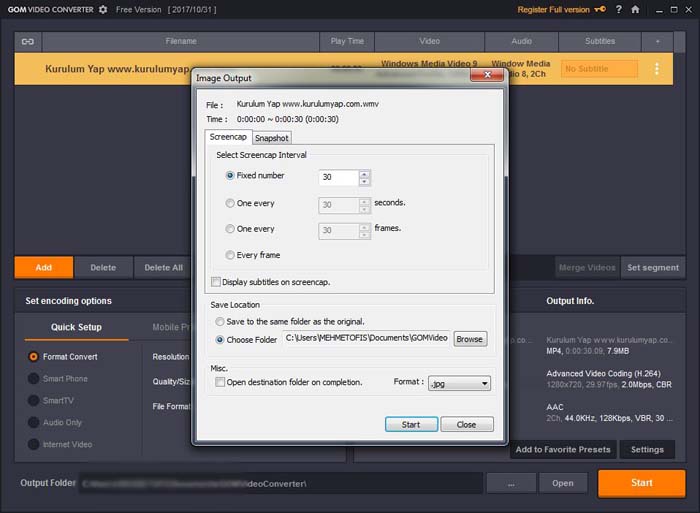Image resolution: width=700 pixels, height=513 pixels.
Task: Click the Output Info. heading
Action: coord(570,301)
